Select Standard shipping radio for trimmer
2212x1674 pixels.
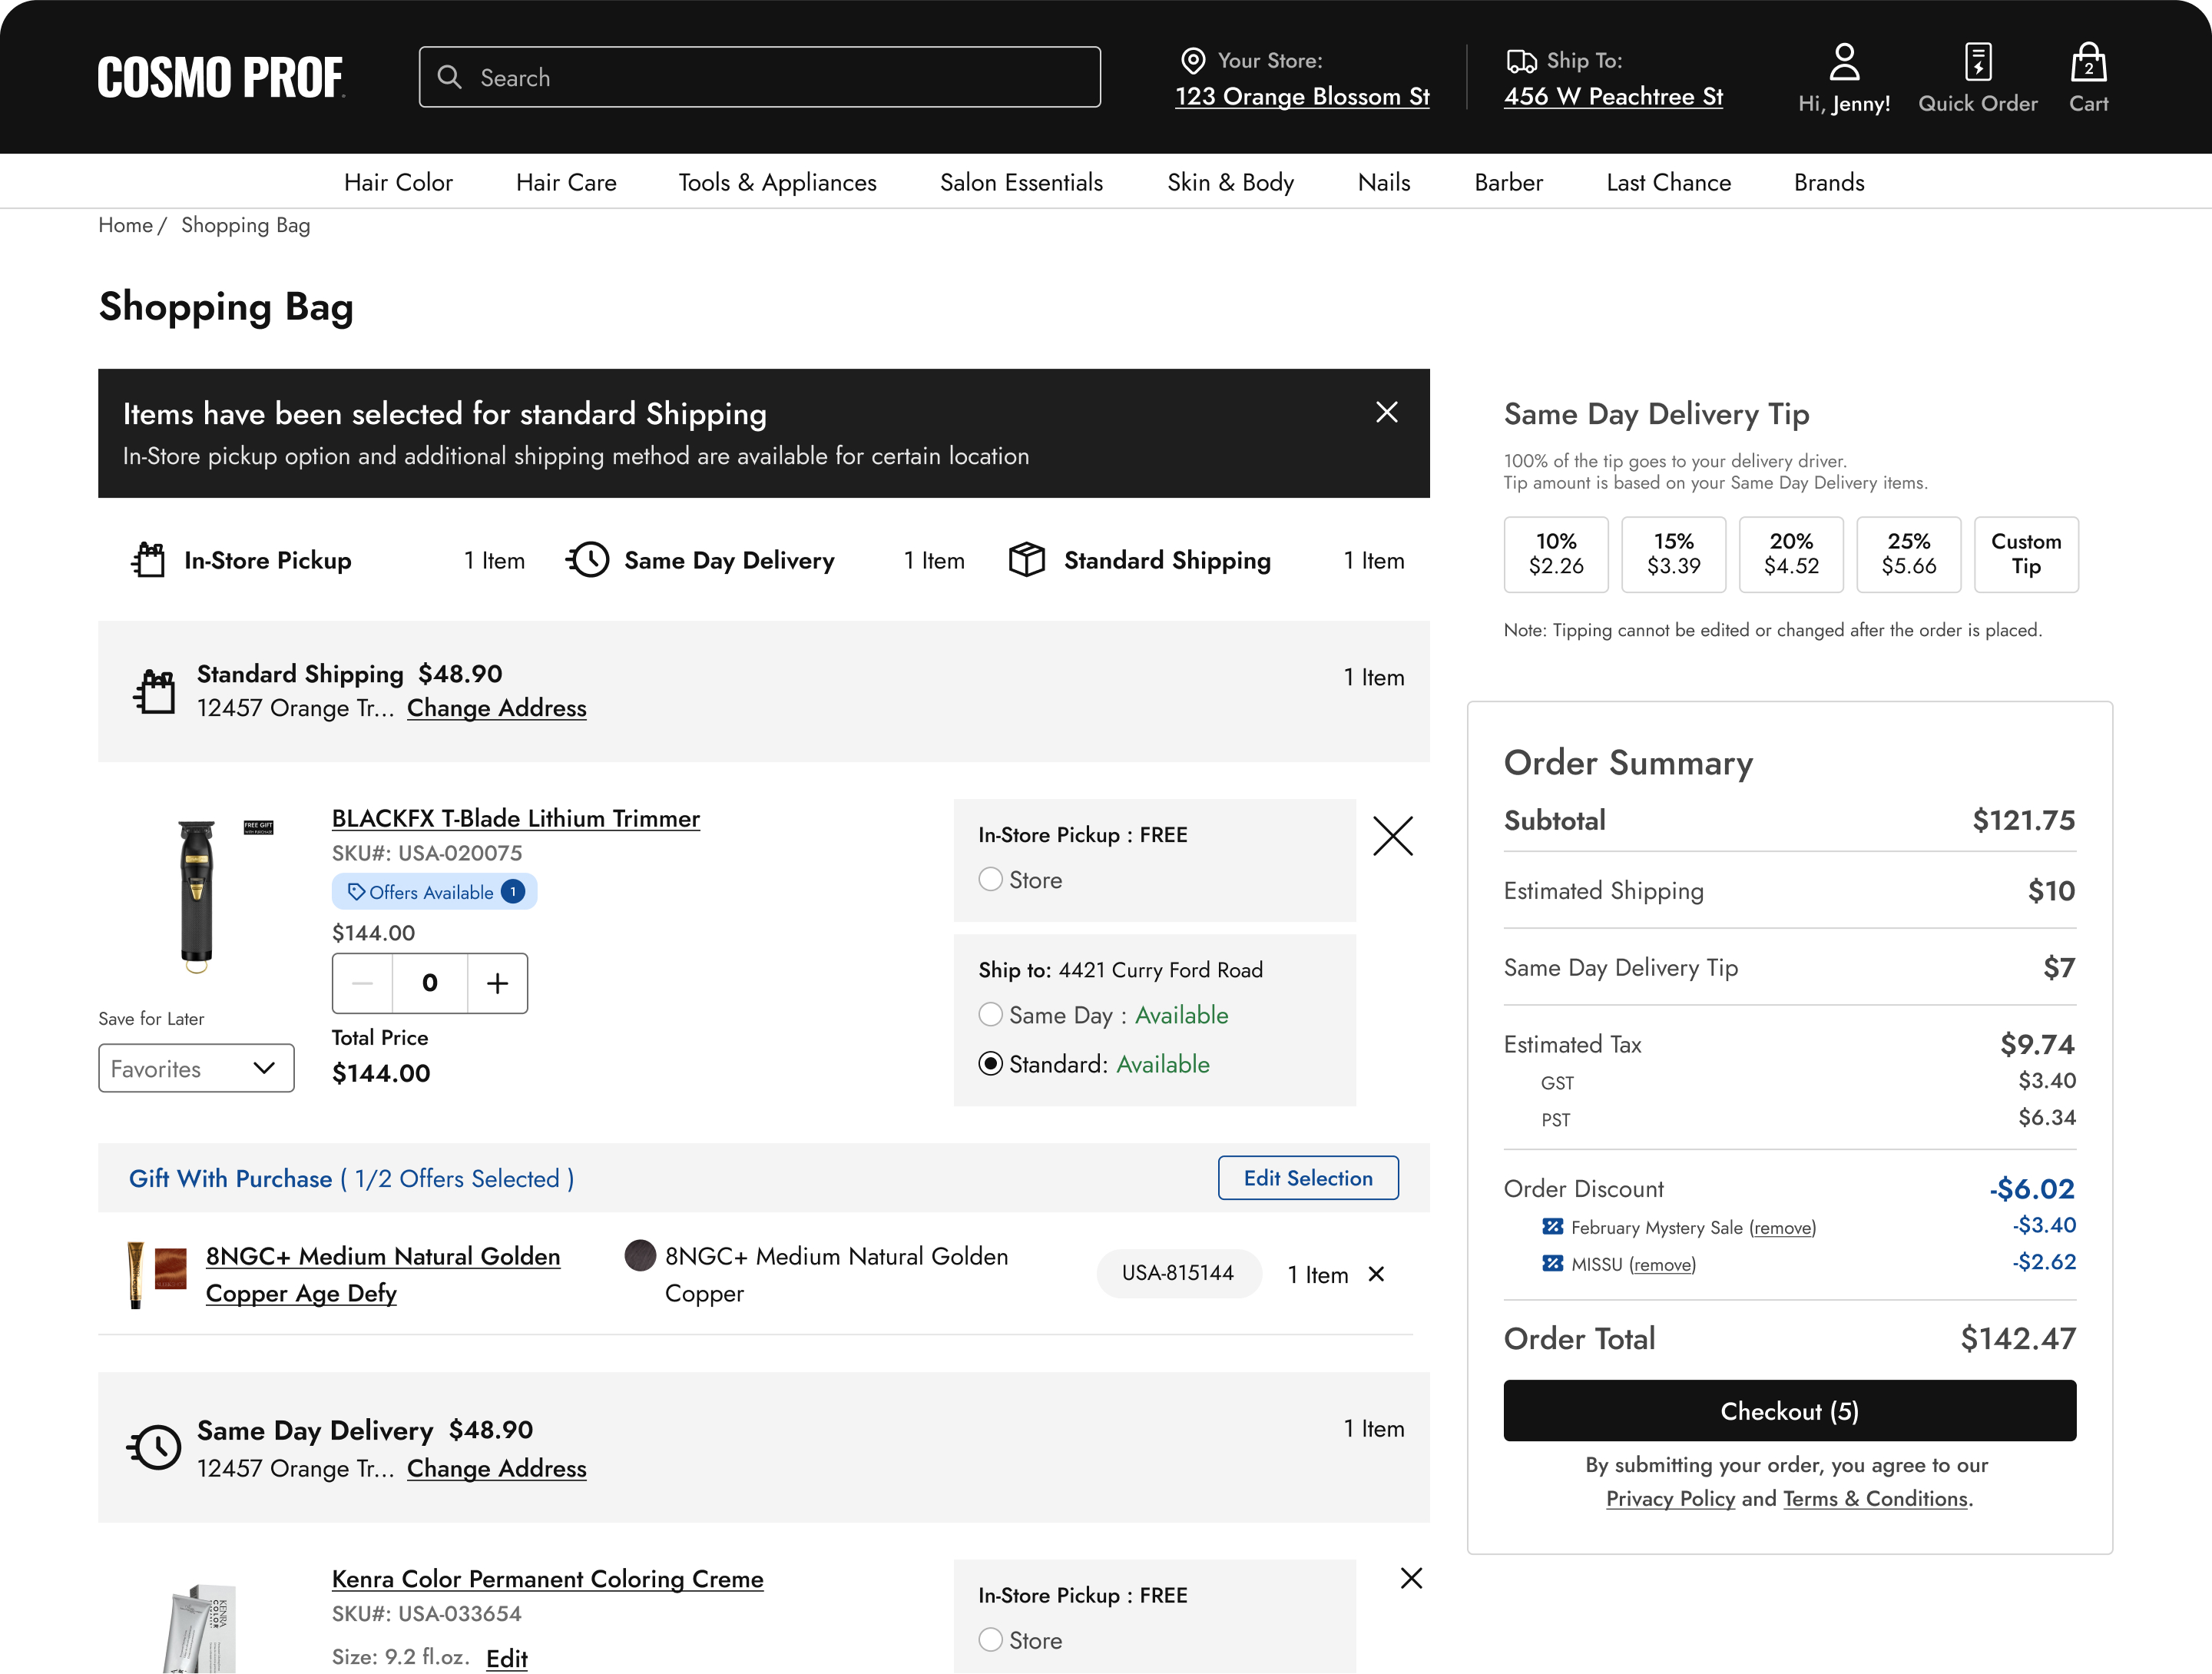pyautogui.click(x=990, y=1063)
